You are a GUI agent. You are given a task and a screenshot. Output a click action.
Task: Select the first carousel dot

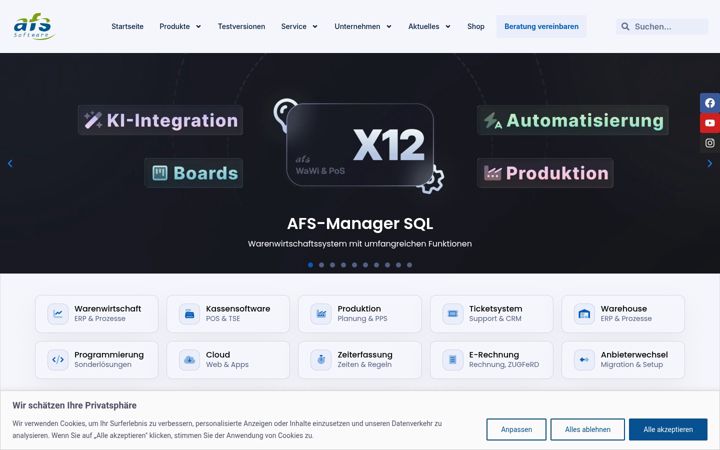pos(310,265)
